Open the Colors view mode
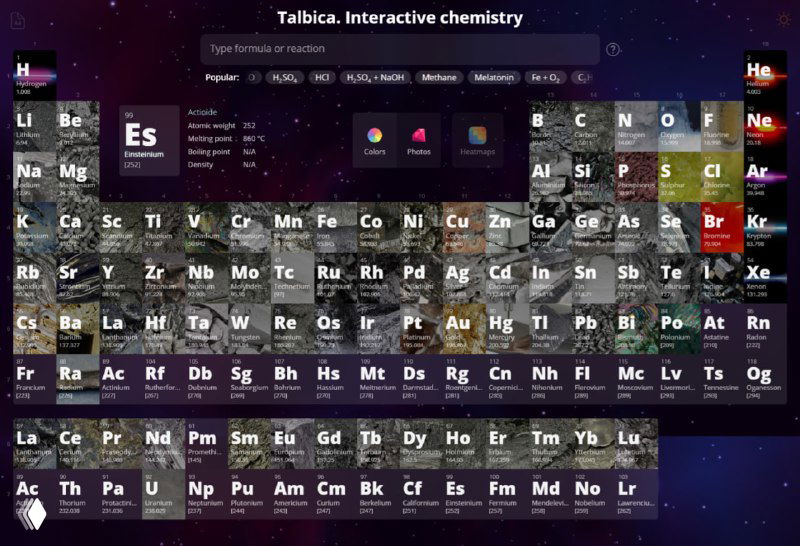The height and width of the screenshot is (546, 800). click(x=375, y=140)
